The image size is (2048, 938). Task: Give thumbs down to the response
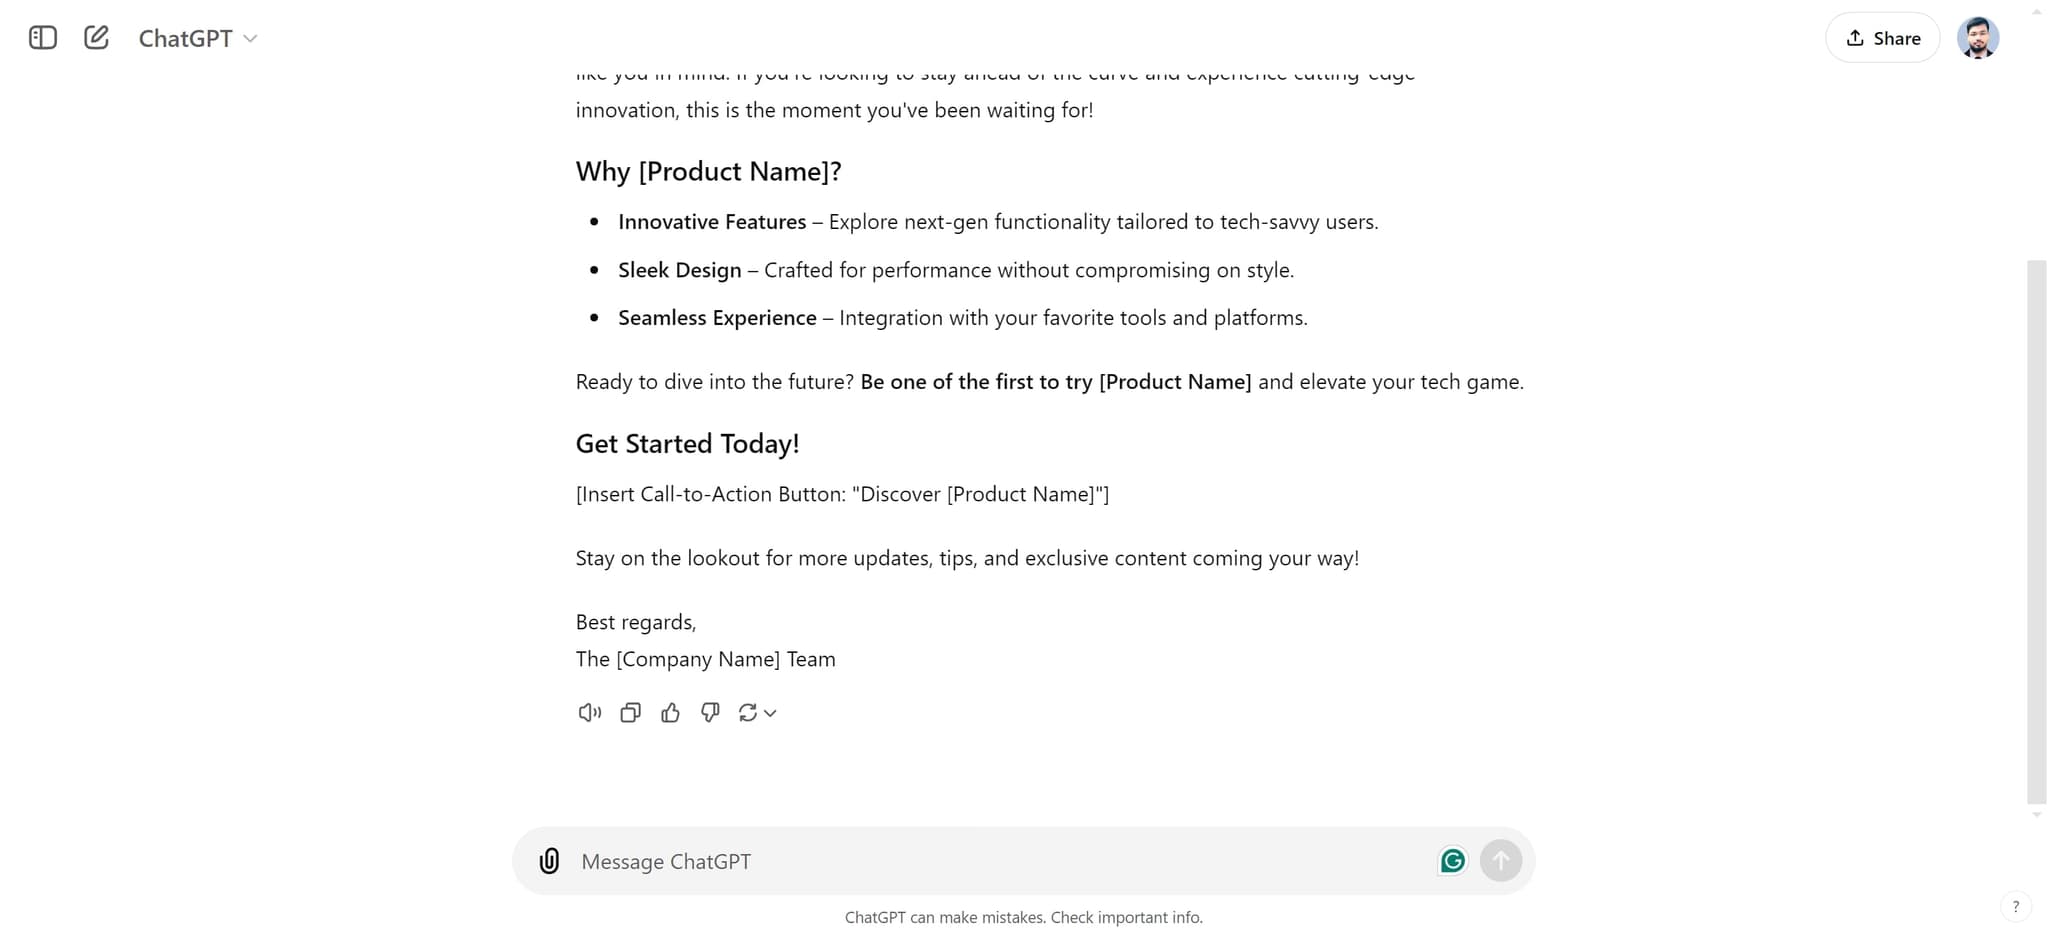[710, 713]
